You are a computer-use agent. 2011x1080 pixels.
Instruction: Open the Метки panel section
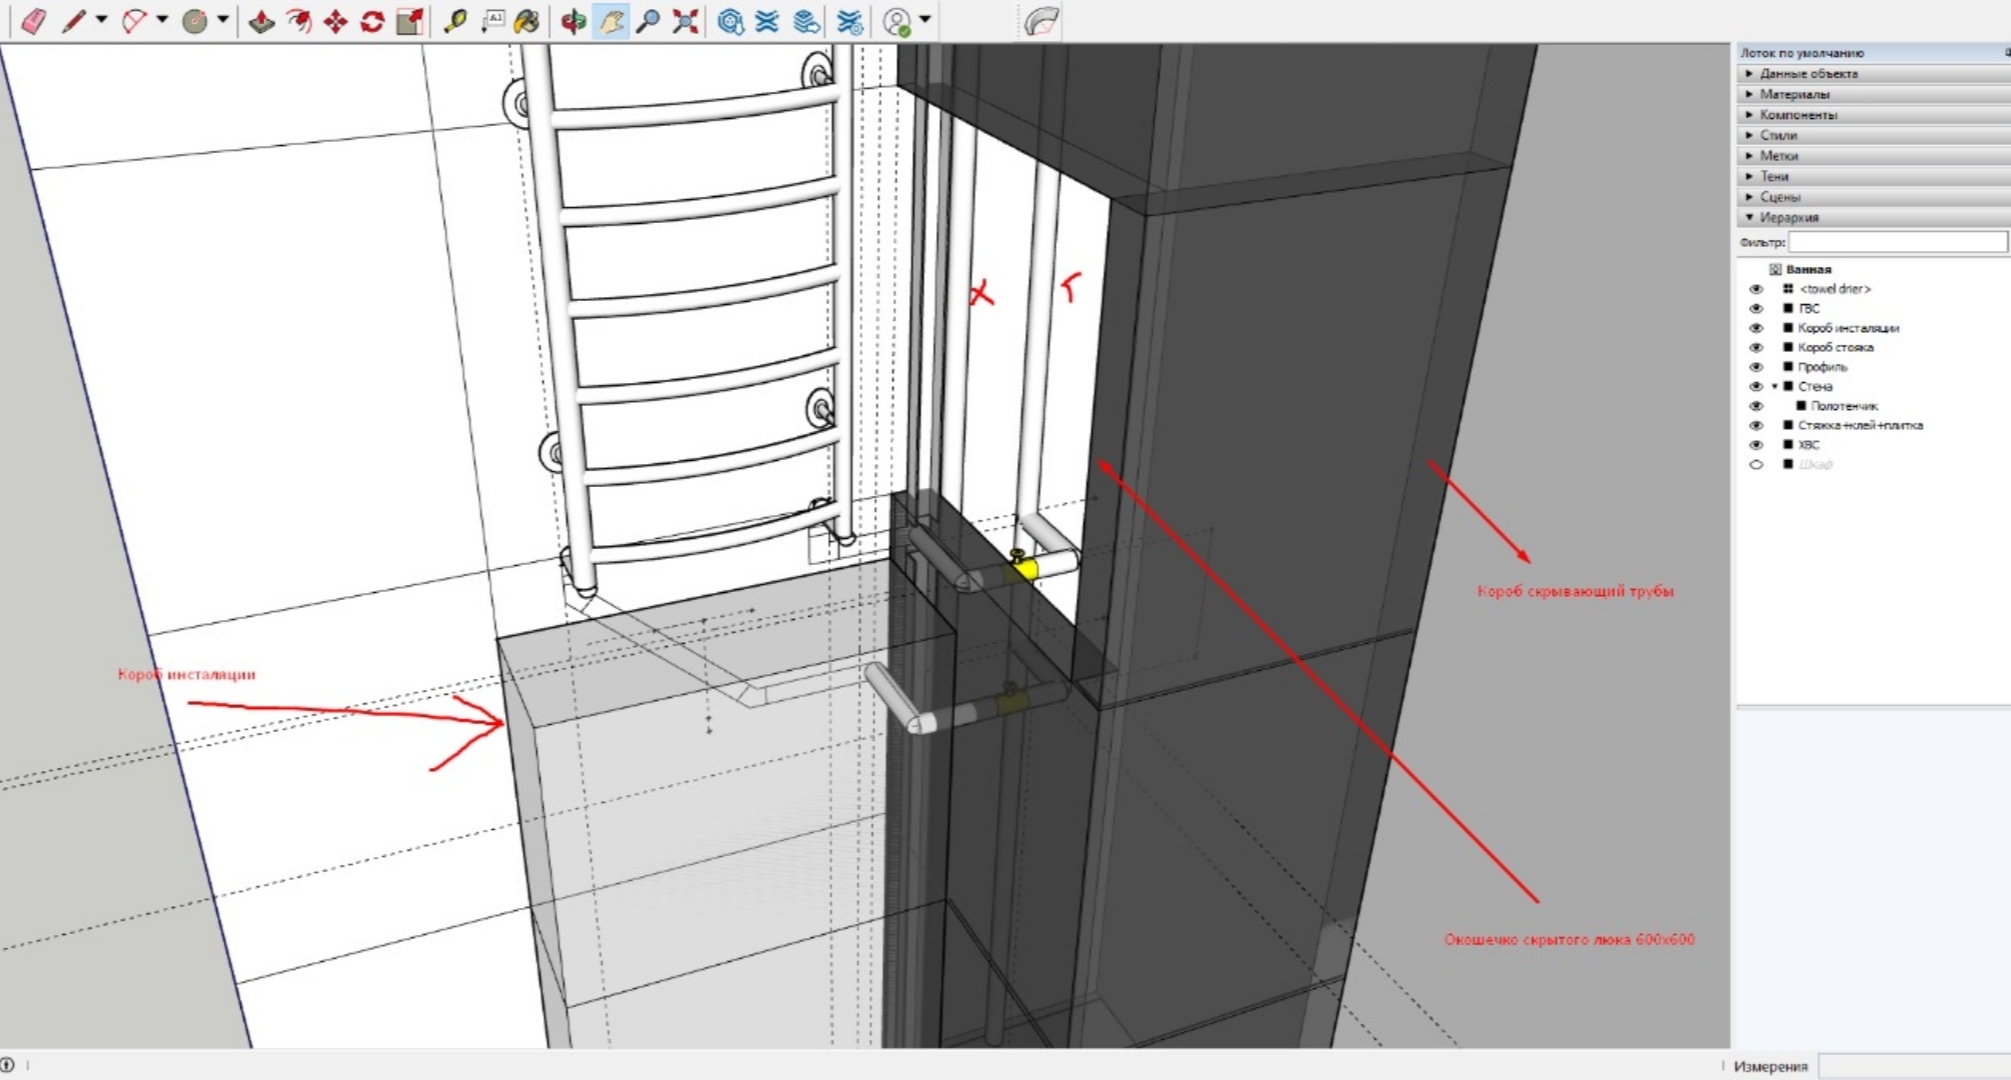[x=1778, y=156]
